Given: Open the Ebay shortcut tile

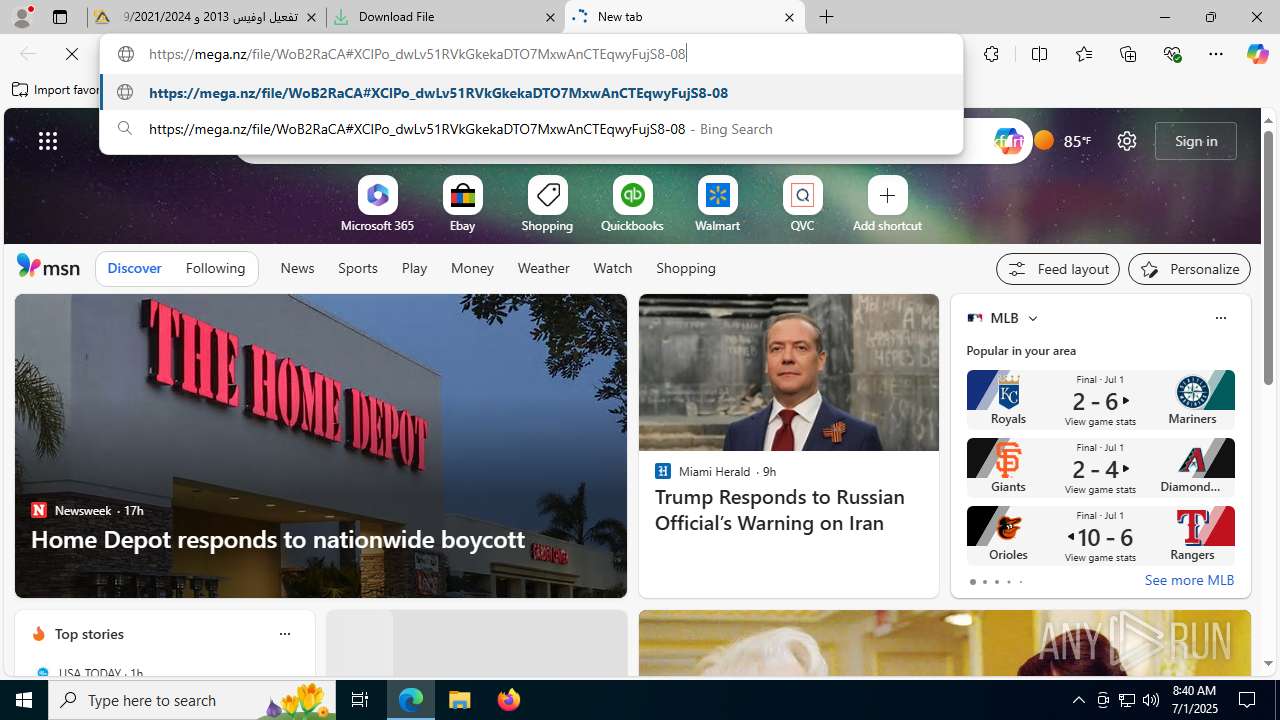Looking at the screenshot, I should (x=462, y=206).
